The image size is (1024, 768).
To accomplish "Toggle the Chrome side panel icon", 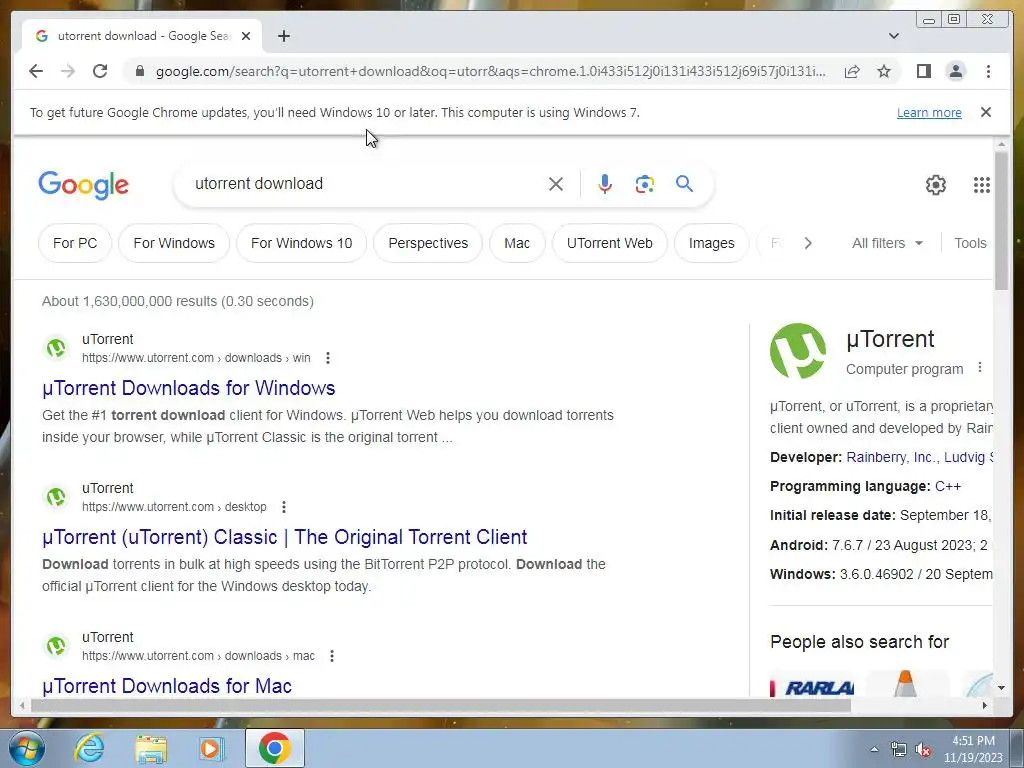I will click(x=923, y=71).
